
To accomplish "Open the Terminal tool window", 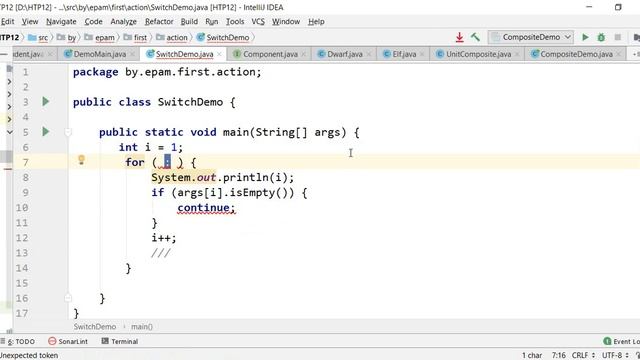I will pyautogui.click(x=120, y=341).
